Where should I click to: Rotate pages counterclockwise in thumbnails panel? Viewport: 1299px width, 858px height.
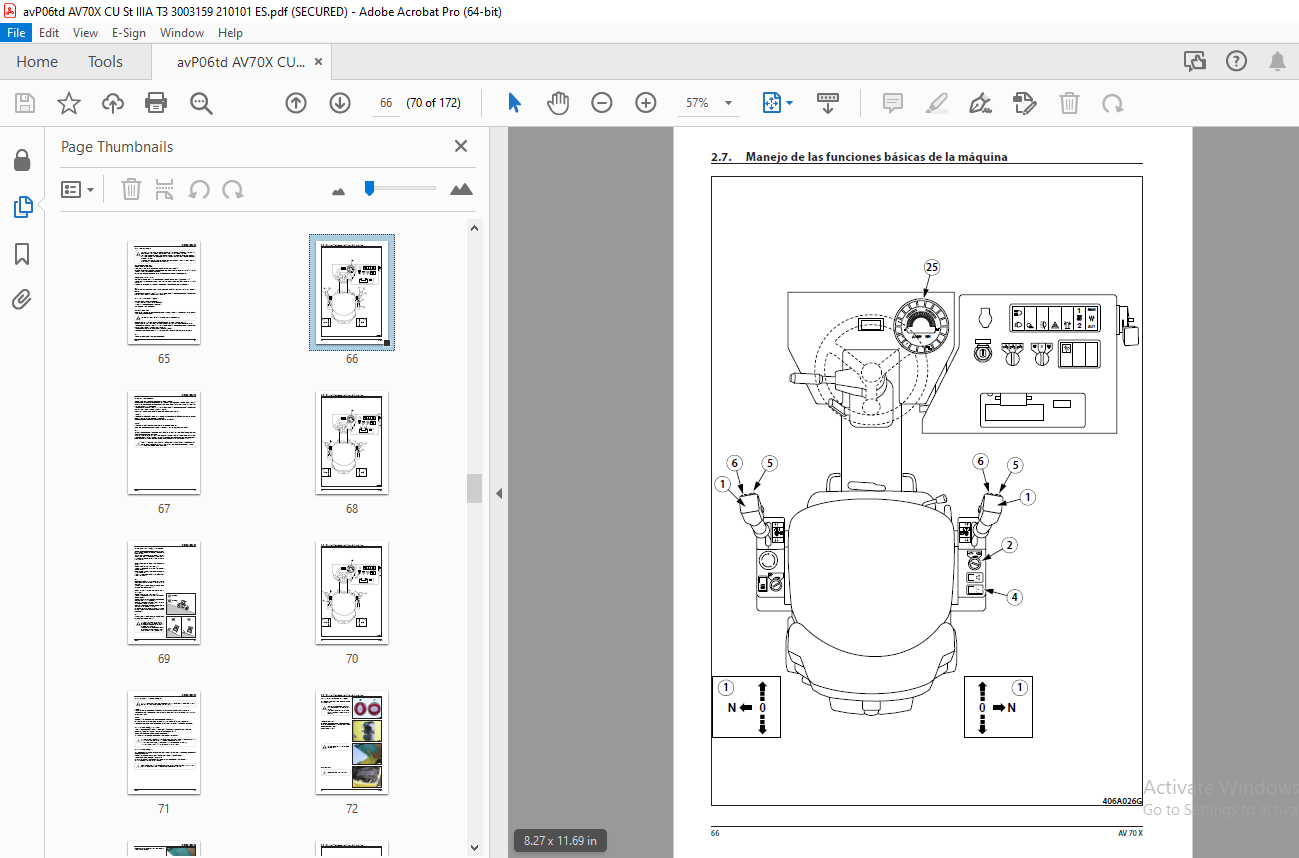[x=199, y=189]
